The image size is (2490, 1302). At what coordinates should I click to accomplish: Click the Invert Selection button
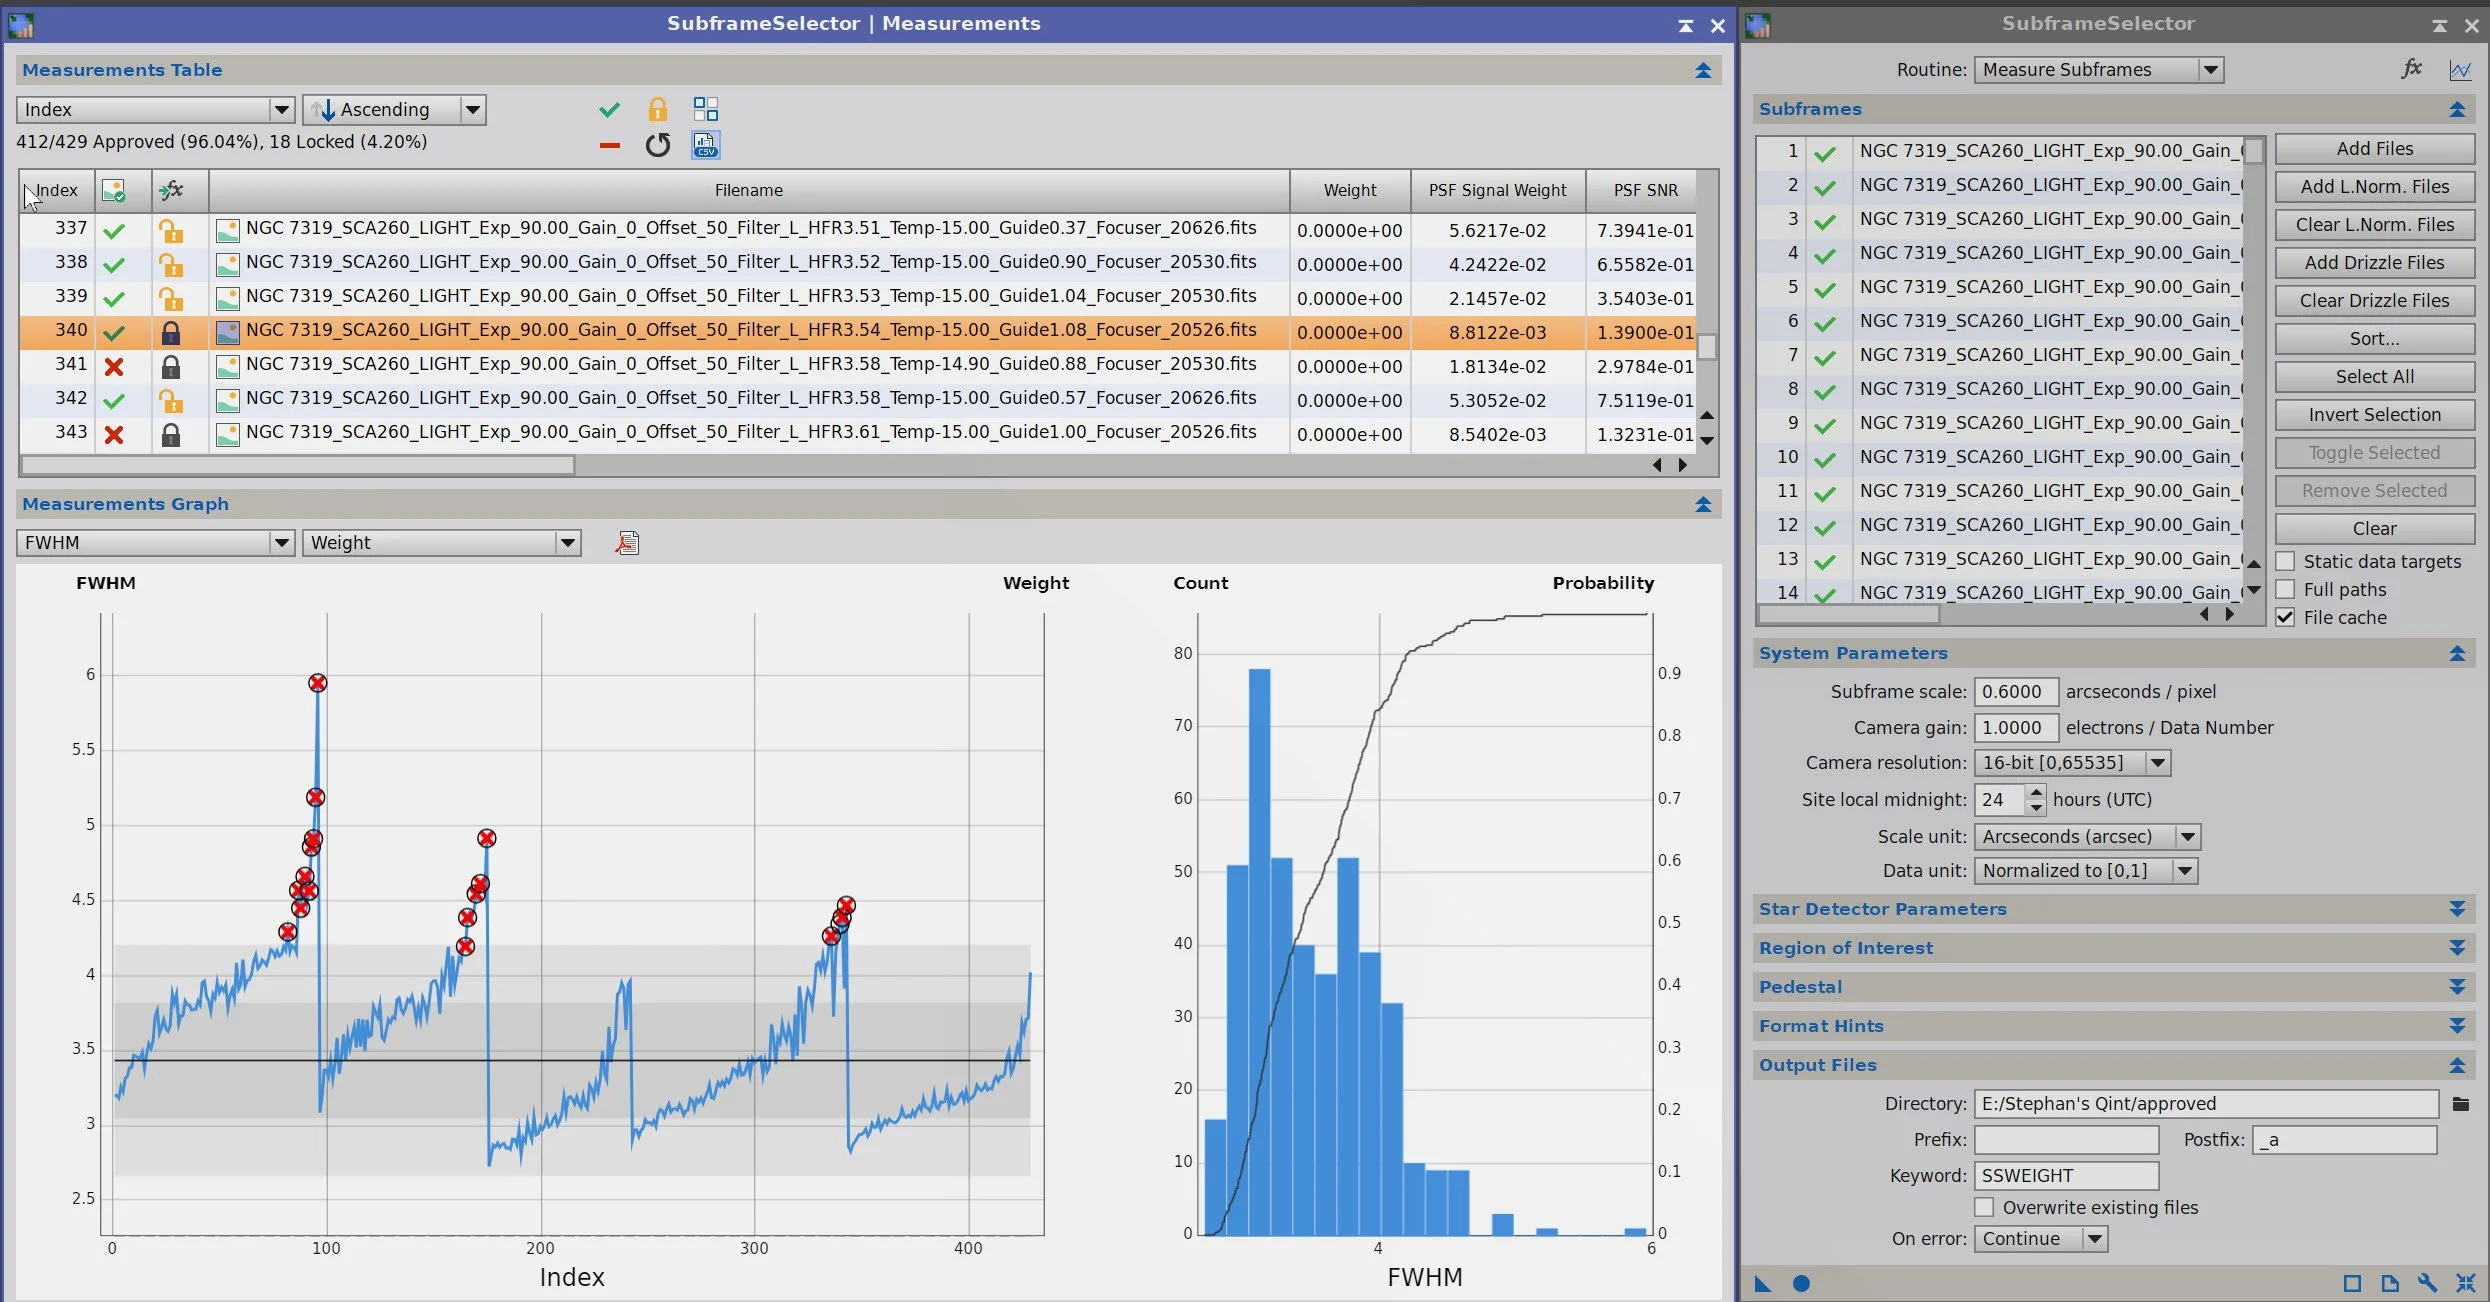2374,415
